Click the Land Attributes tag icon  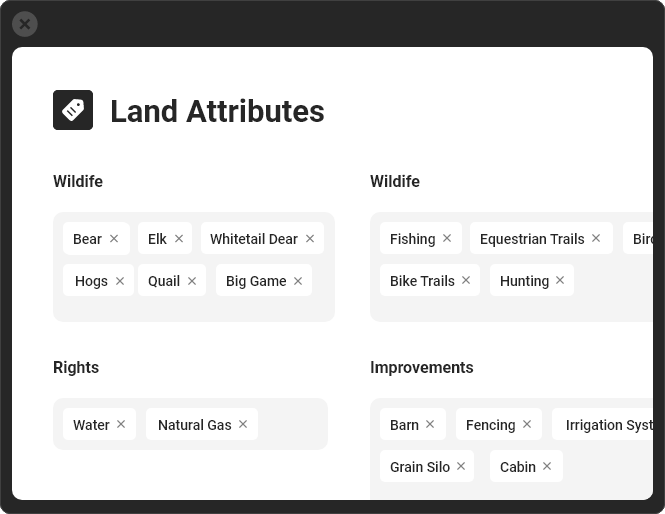pyautogui.click(x=73, y=110)
